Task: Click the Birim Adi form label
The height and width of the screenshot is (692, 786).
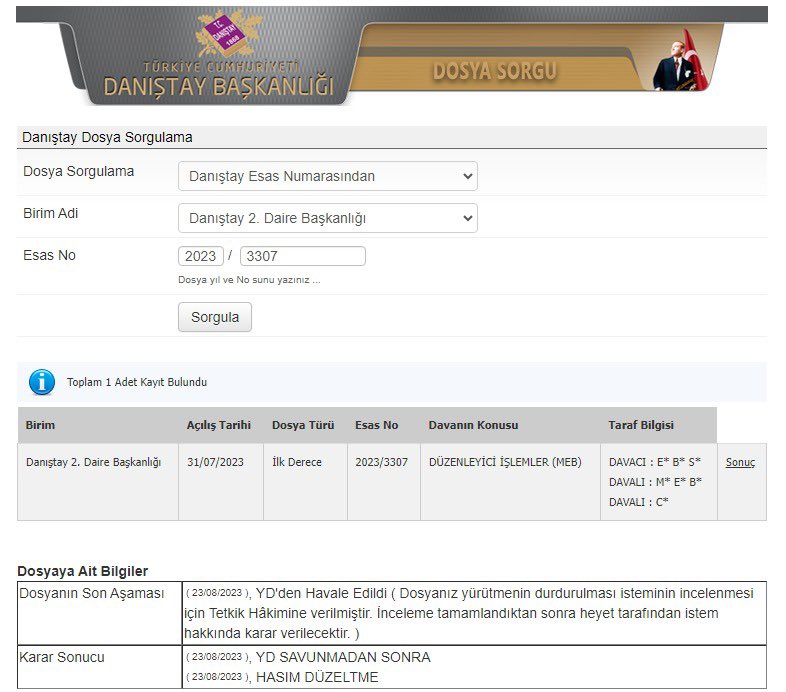Action: (x=51, y=213)
